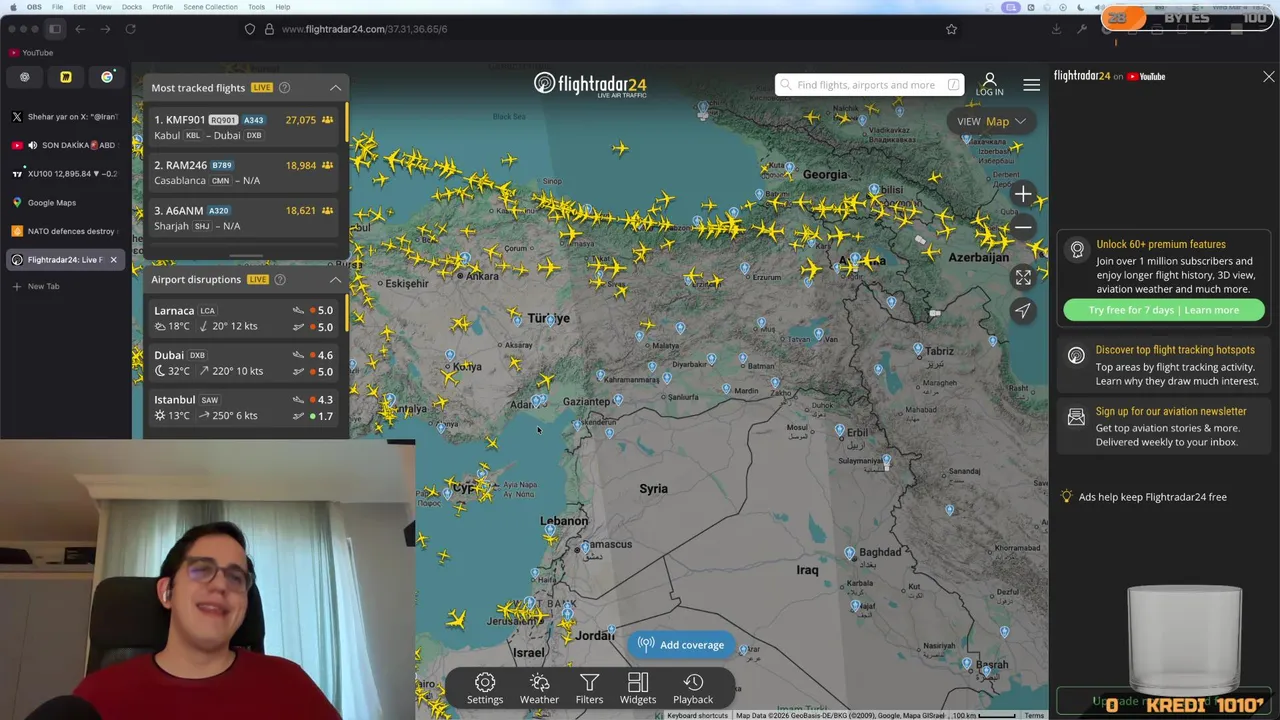Image resolution: width=1280 pixels, height=720 pixels.
Task: Open the Settings gear in map toolbar
Action: 485,688
